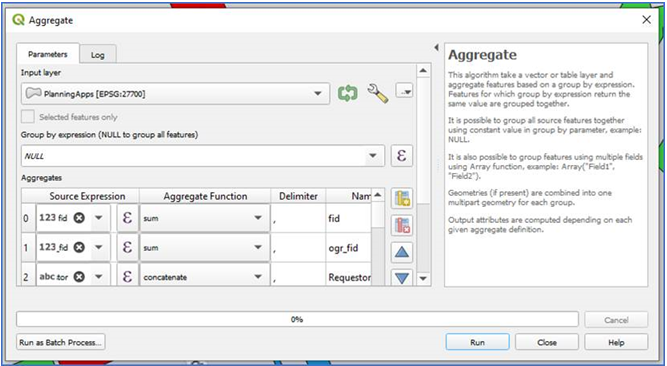Screen dimensions: 667x366
Task: Click parameters panel scrollbar up arrow
Action: coord(423,70)
